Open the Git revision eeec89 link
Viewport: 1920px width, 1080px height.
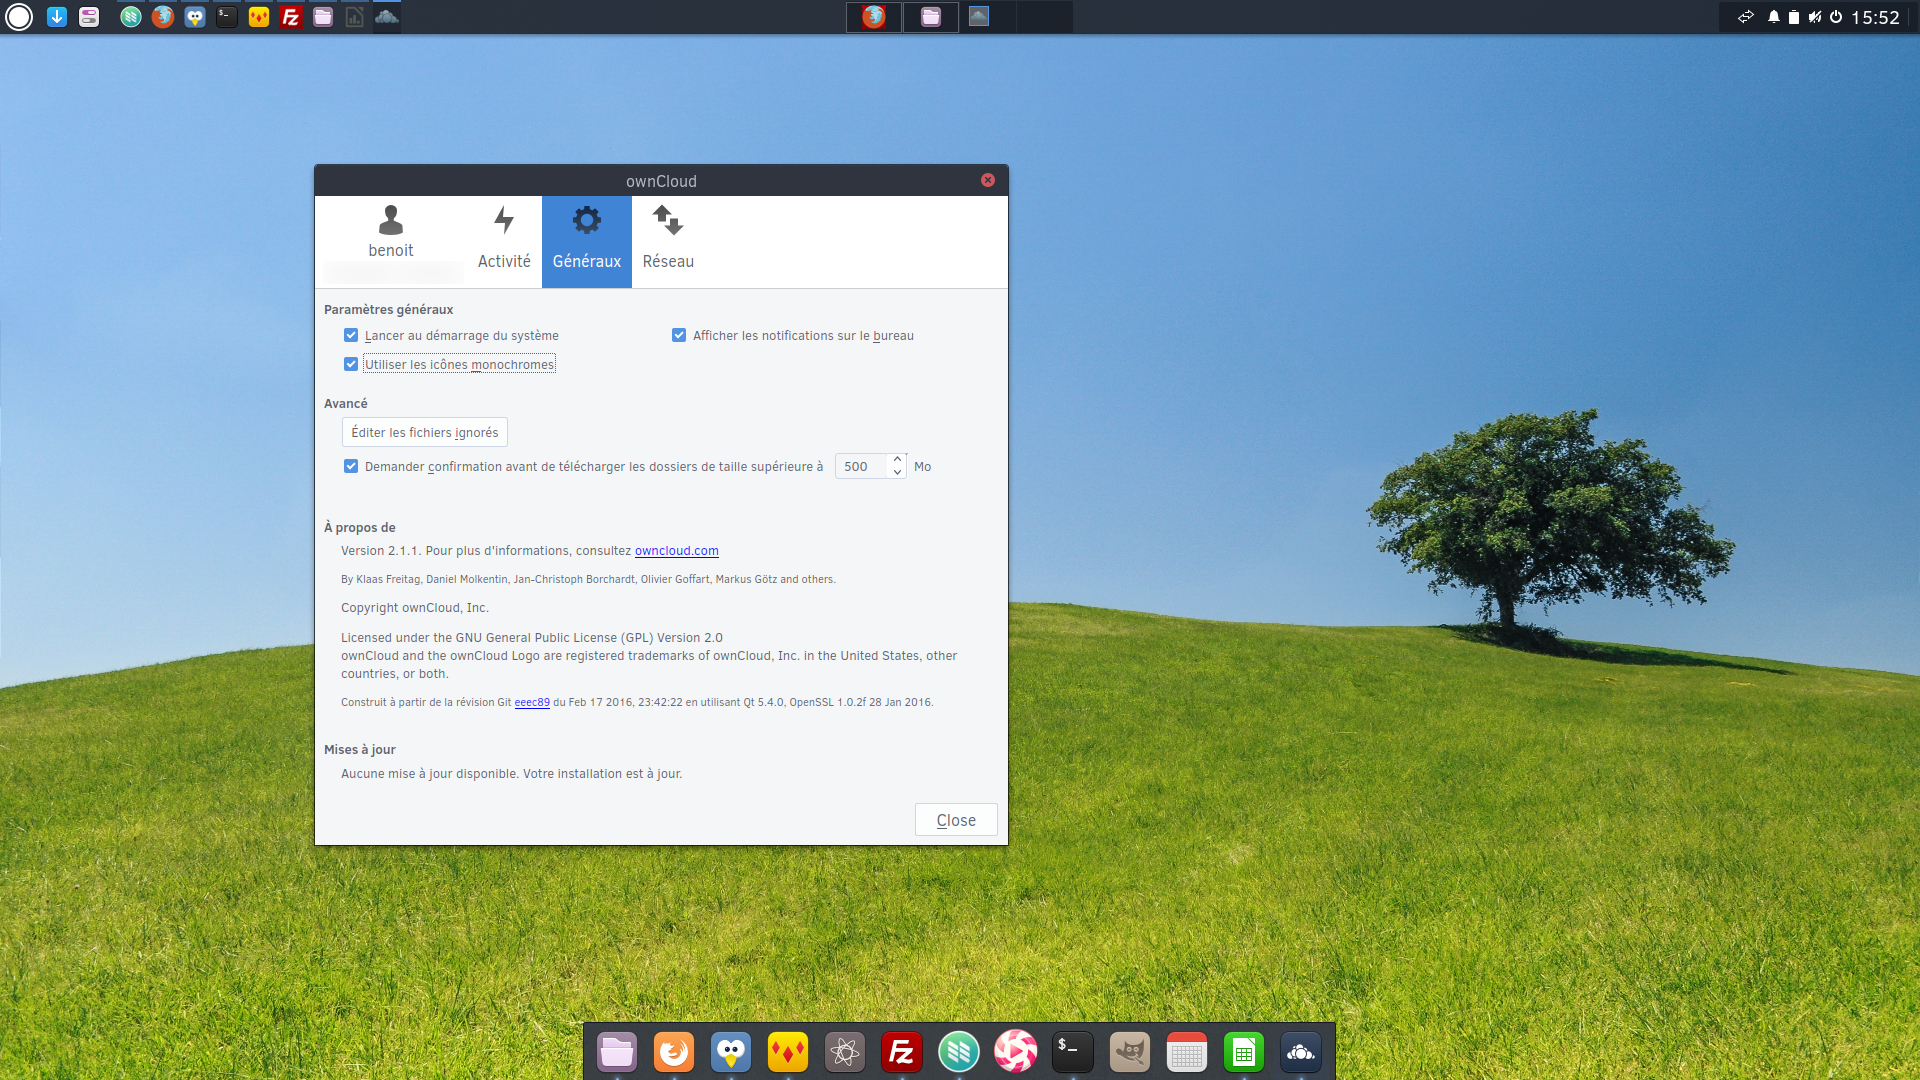(532, 703)
